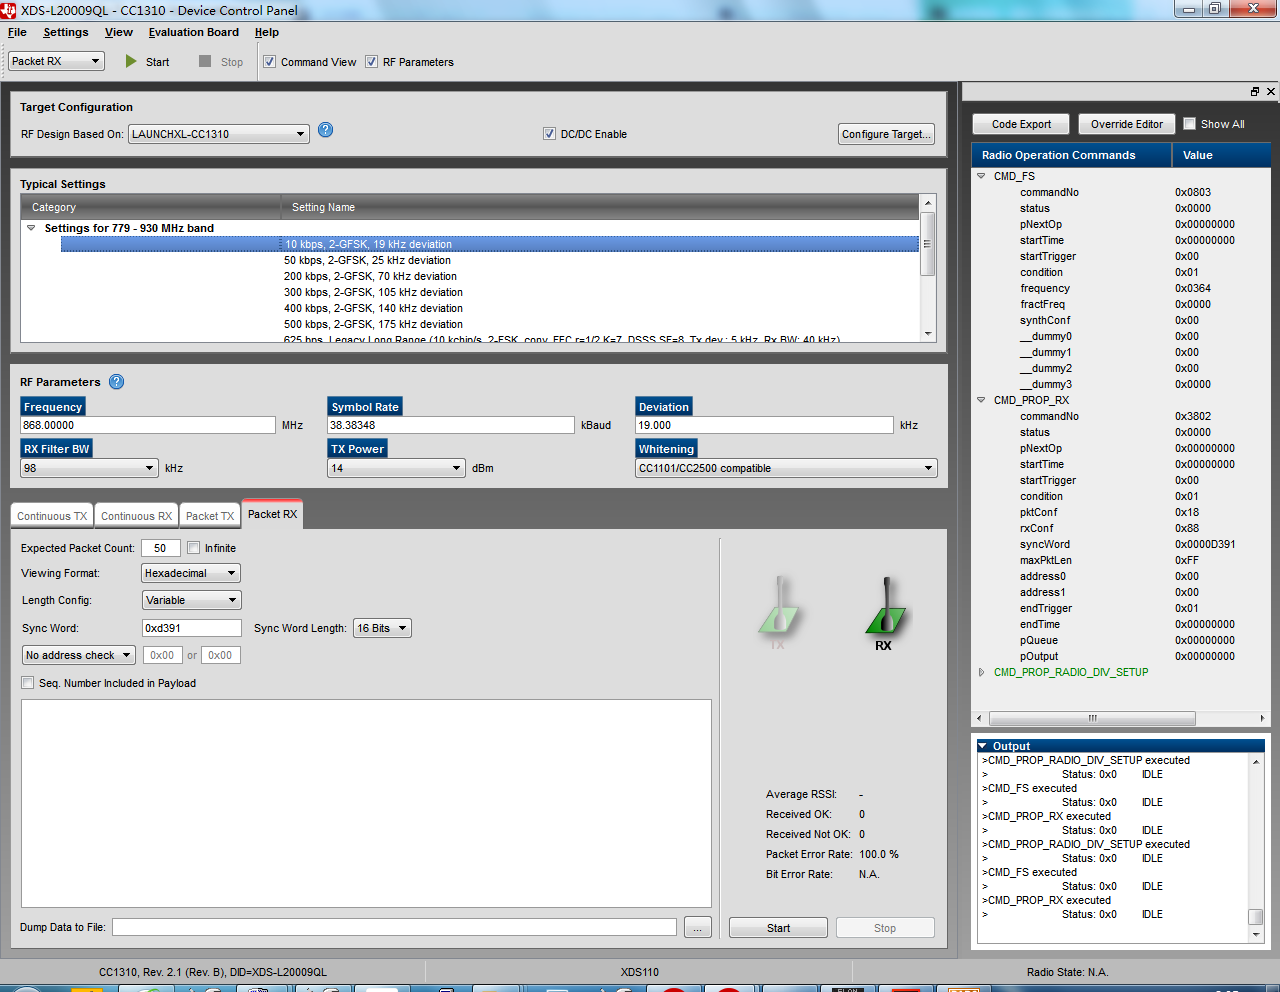Open the Packet RX mode dropdown

click(x=56, y=61)
